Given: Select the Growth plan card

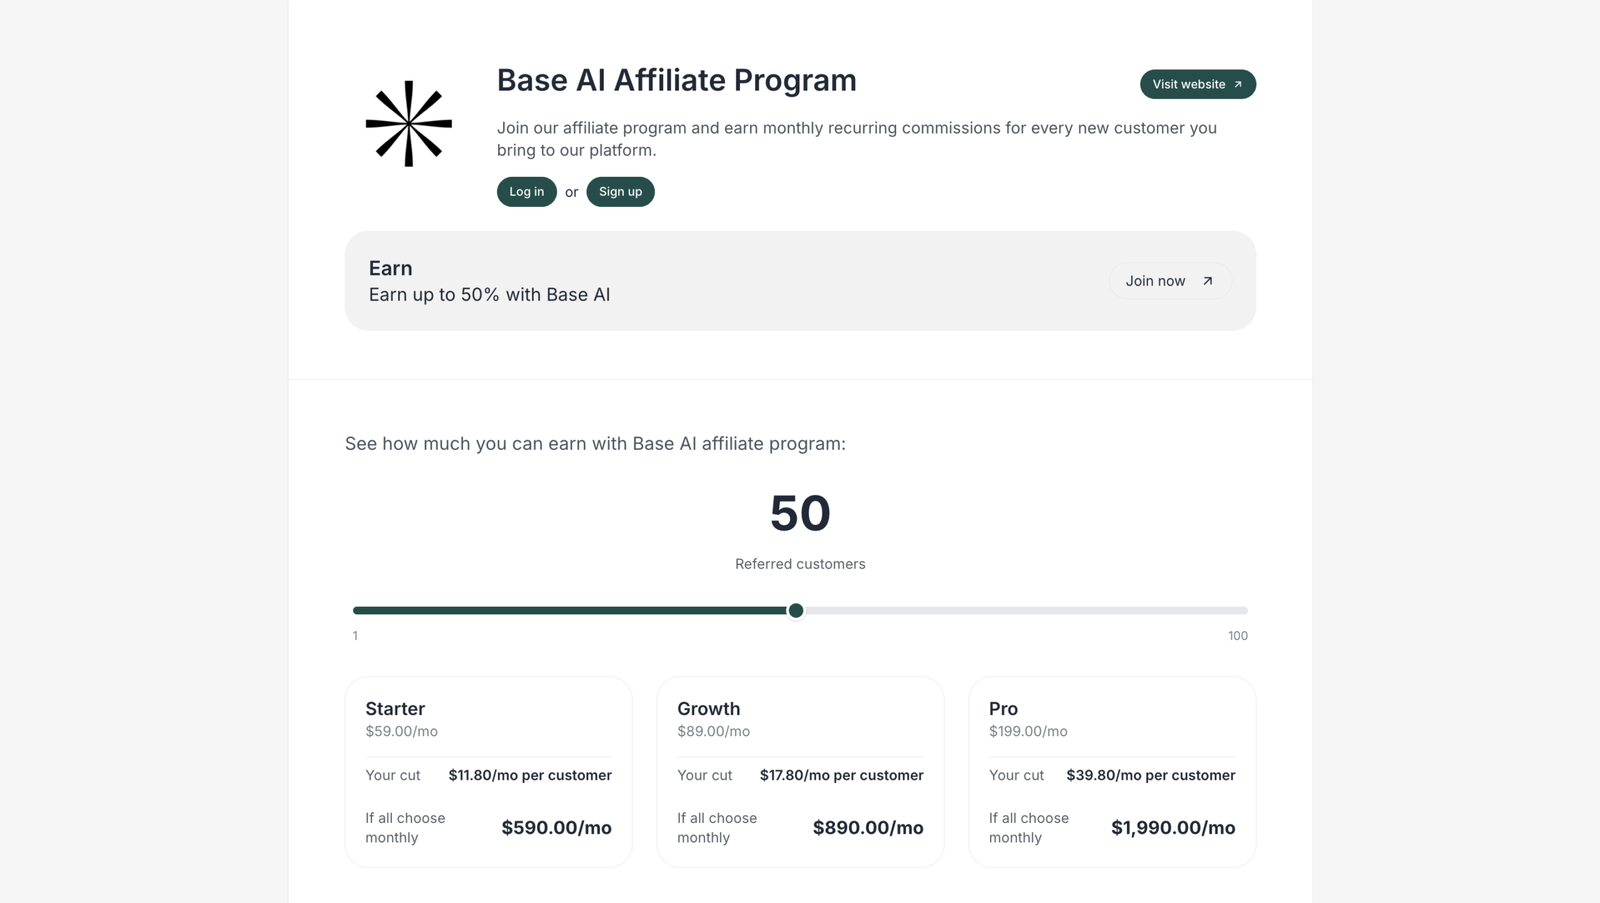Looking at the screenshot, I should point(799,772).
